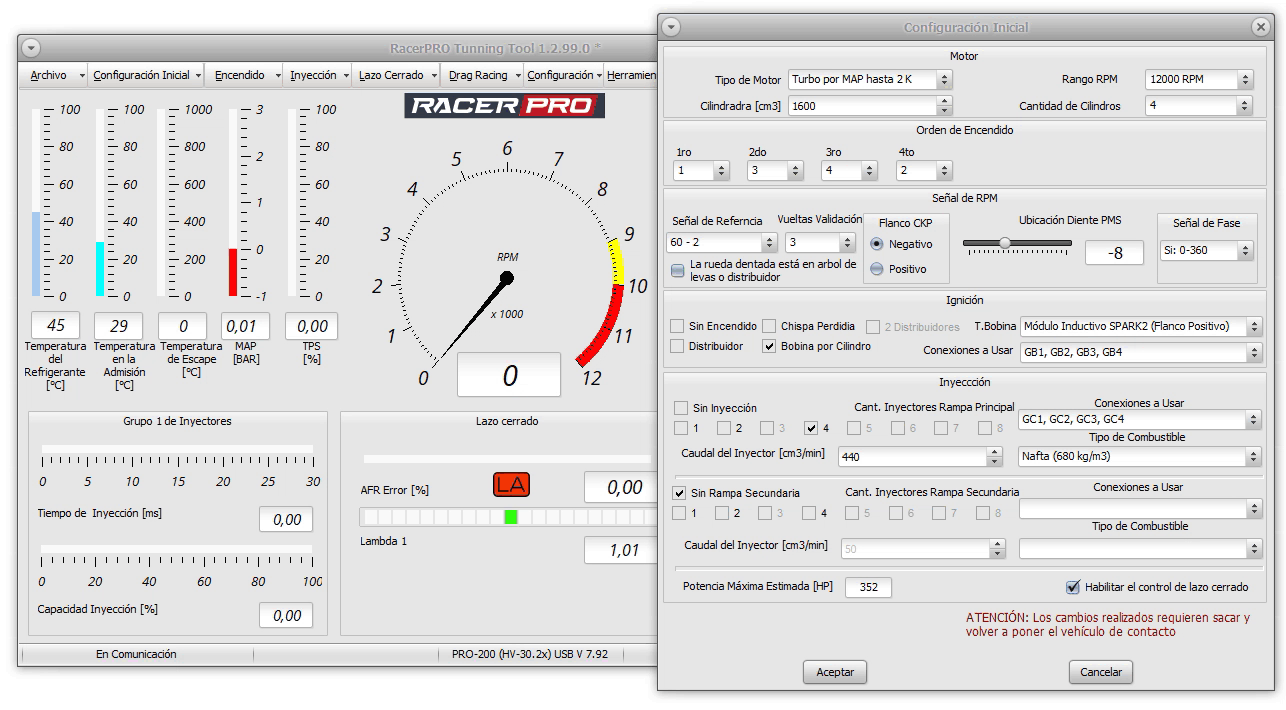This screenshot has height=710, width=1286.
Task: Open the T.Bobina module dropdown
Action: (1141, 326)
